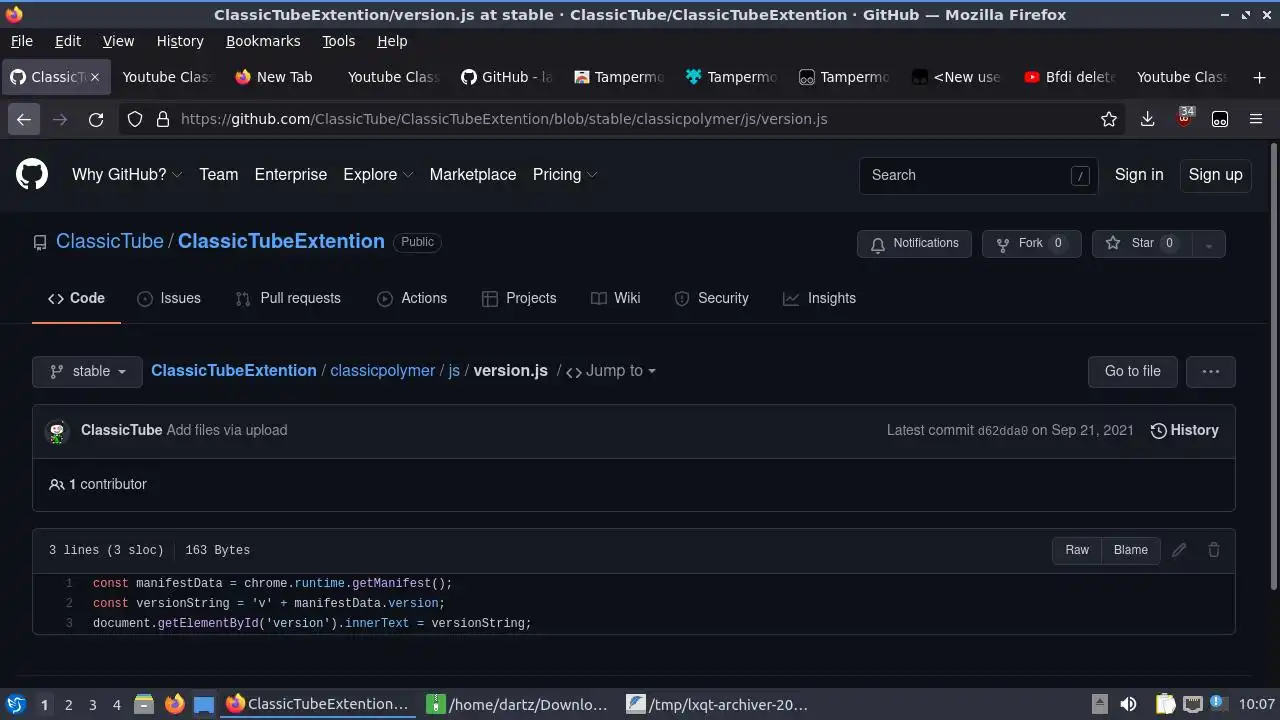Screen dimensions: 1280x720
Task: View the Raw file contents
Action: [x=1077, y=550]
